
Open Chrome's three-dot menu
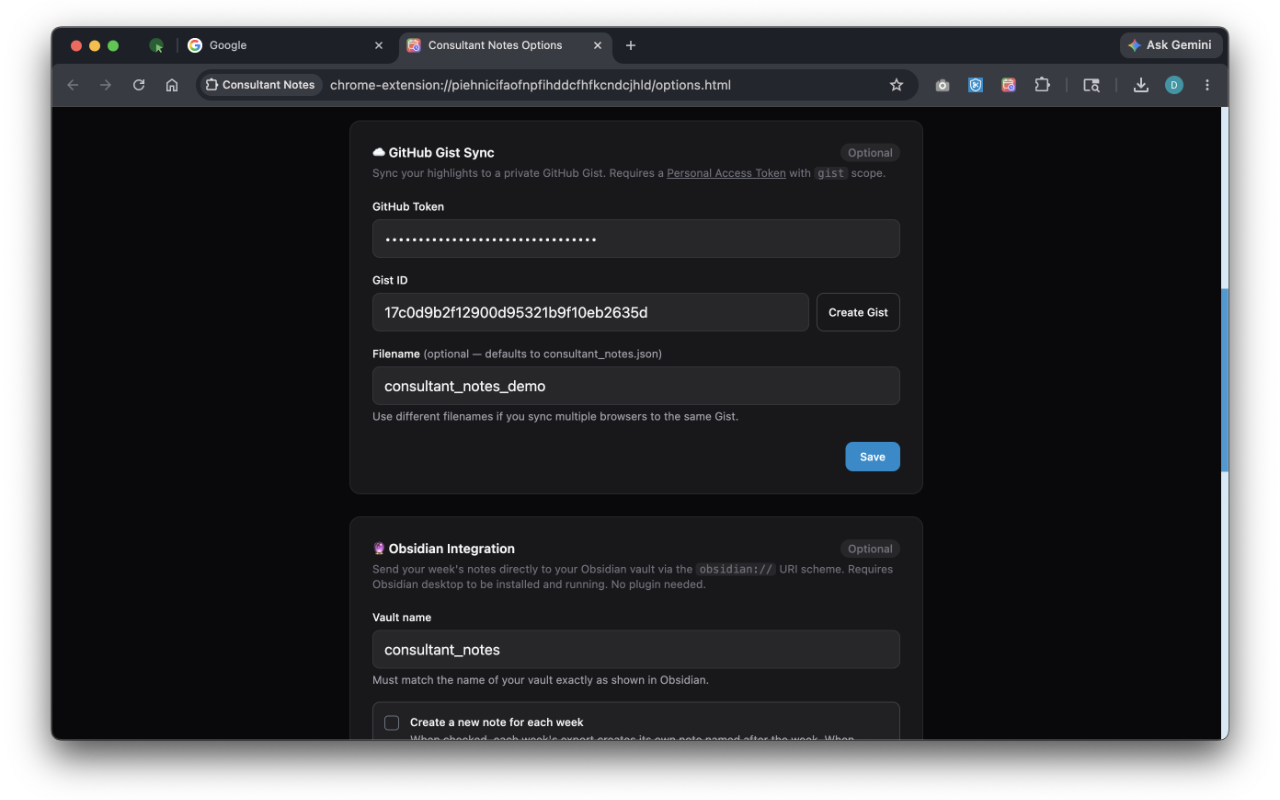[x=1207, y=85]
